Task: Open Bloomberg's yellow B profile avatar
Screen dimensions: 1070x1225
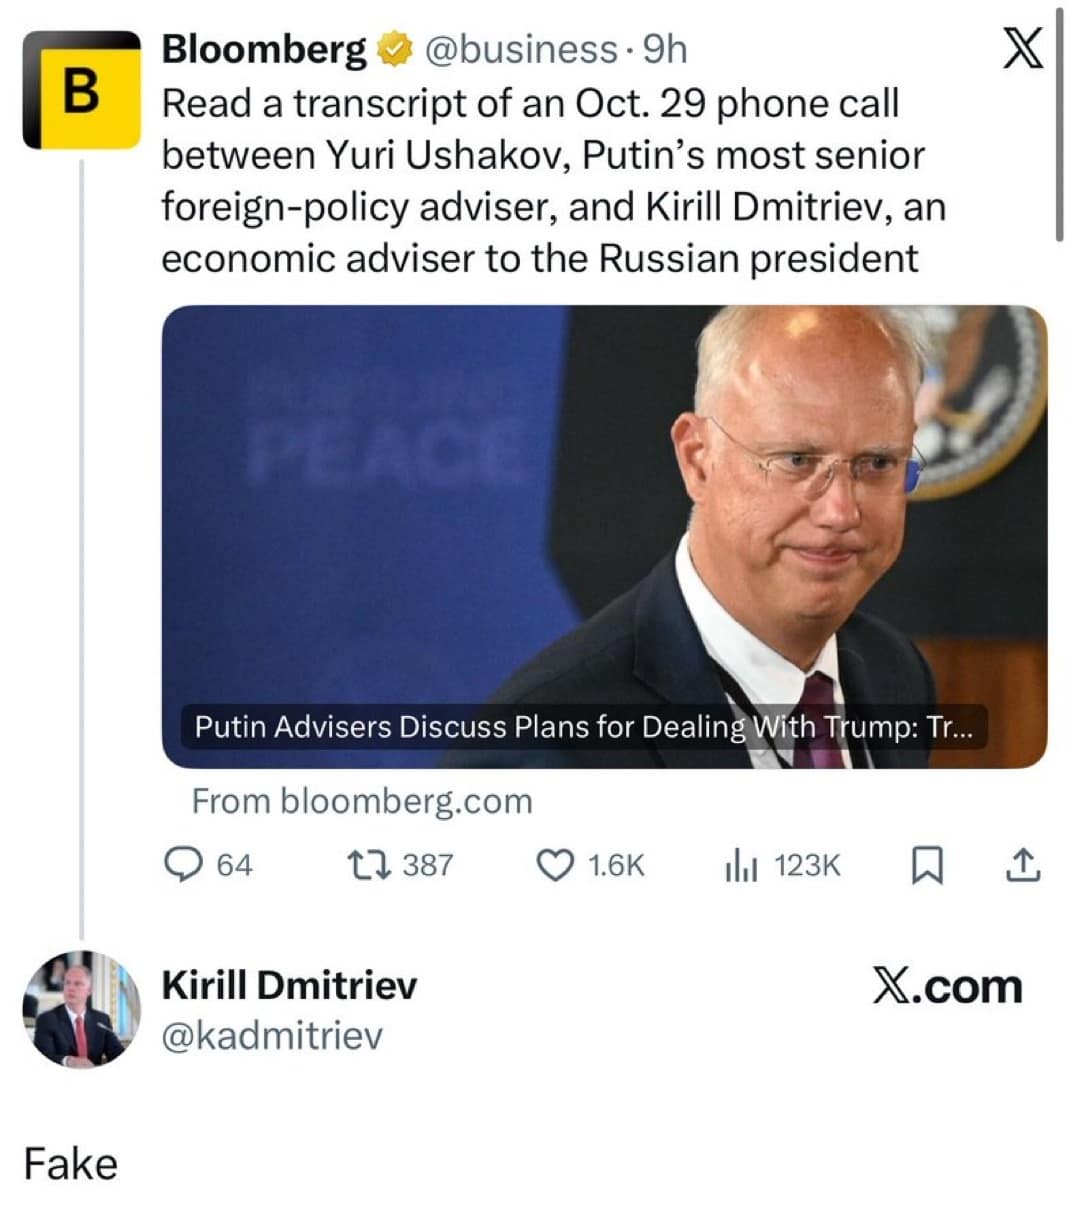Action: point(82,90)
